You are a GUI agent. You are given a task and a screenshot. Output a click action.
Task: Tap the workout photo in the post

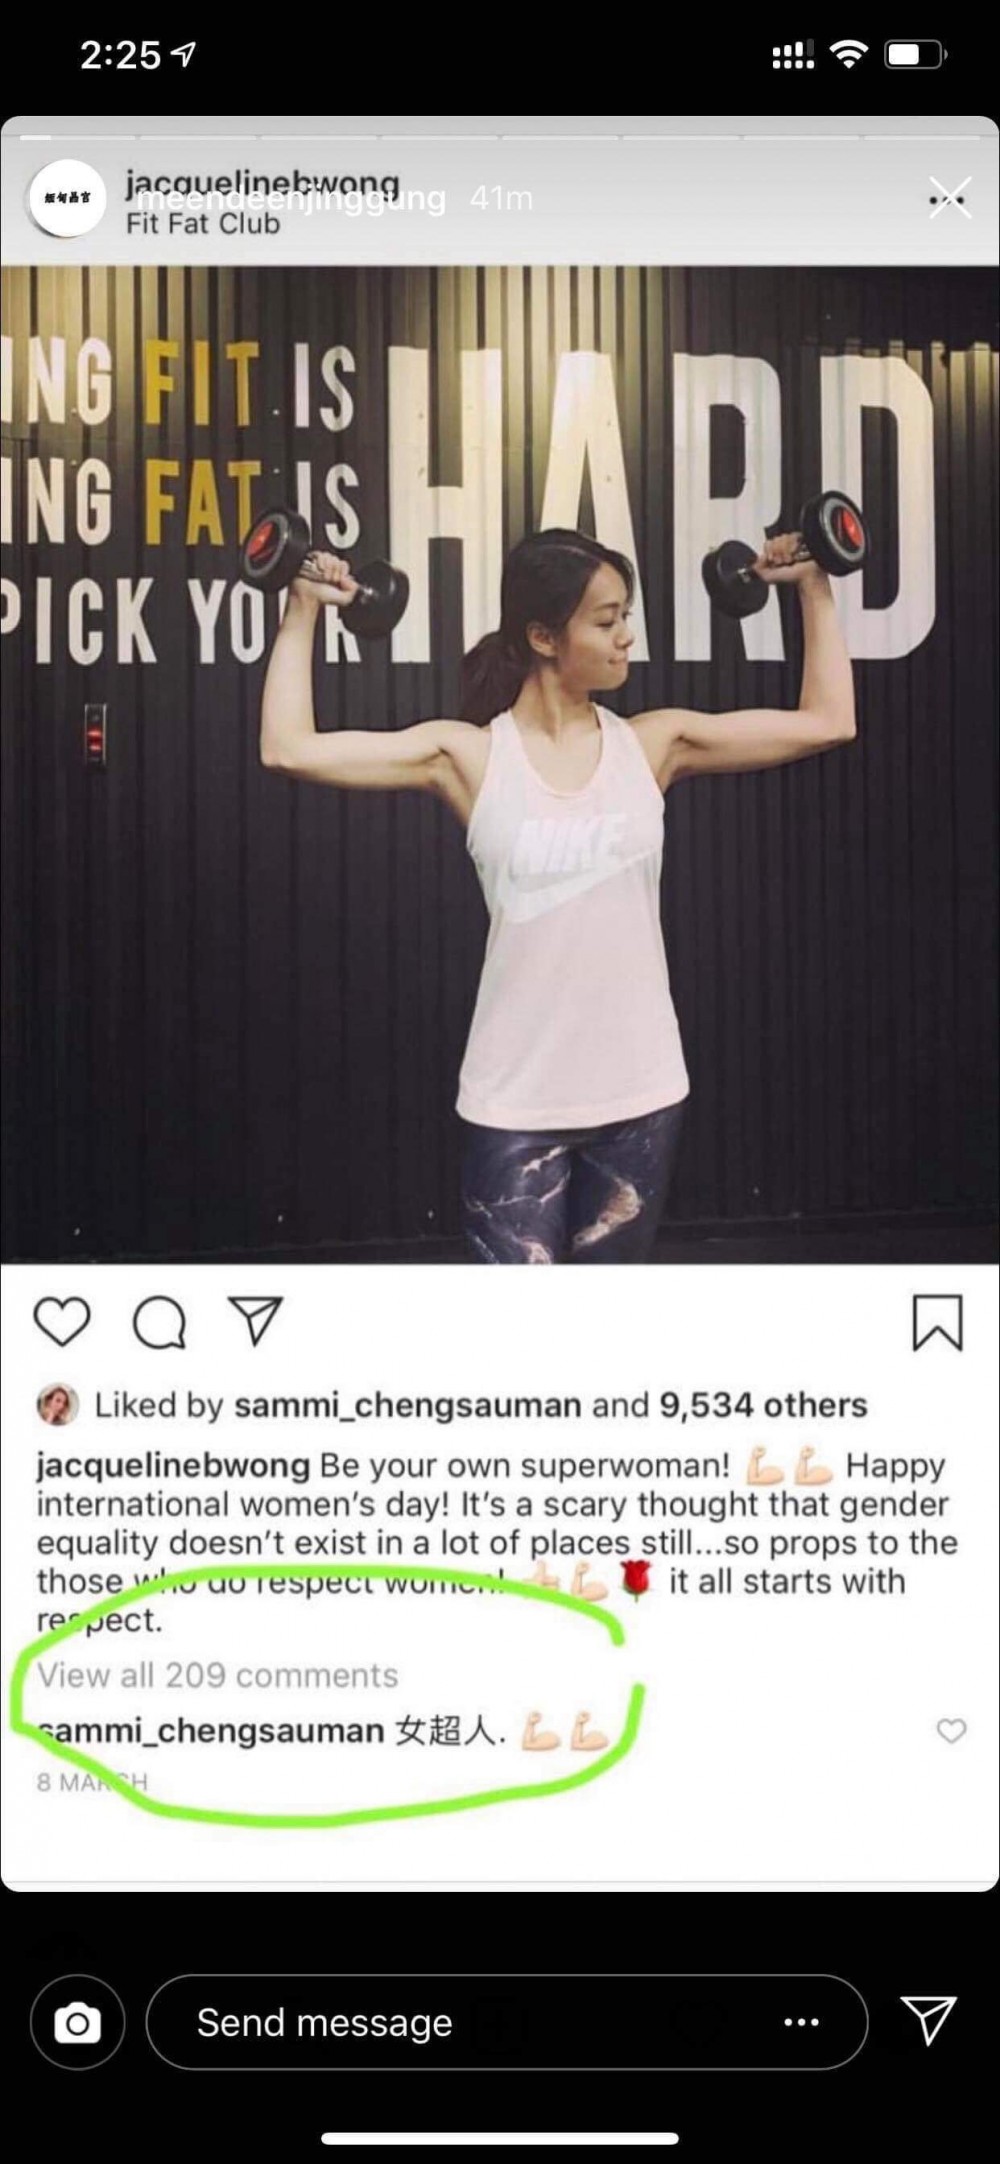click(500, 764)
